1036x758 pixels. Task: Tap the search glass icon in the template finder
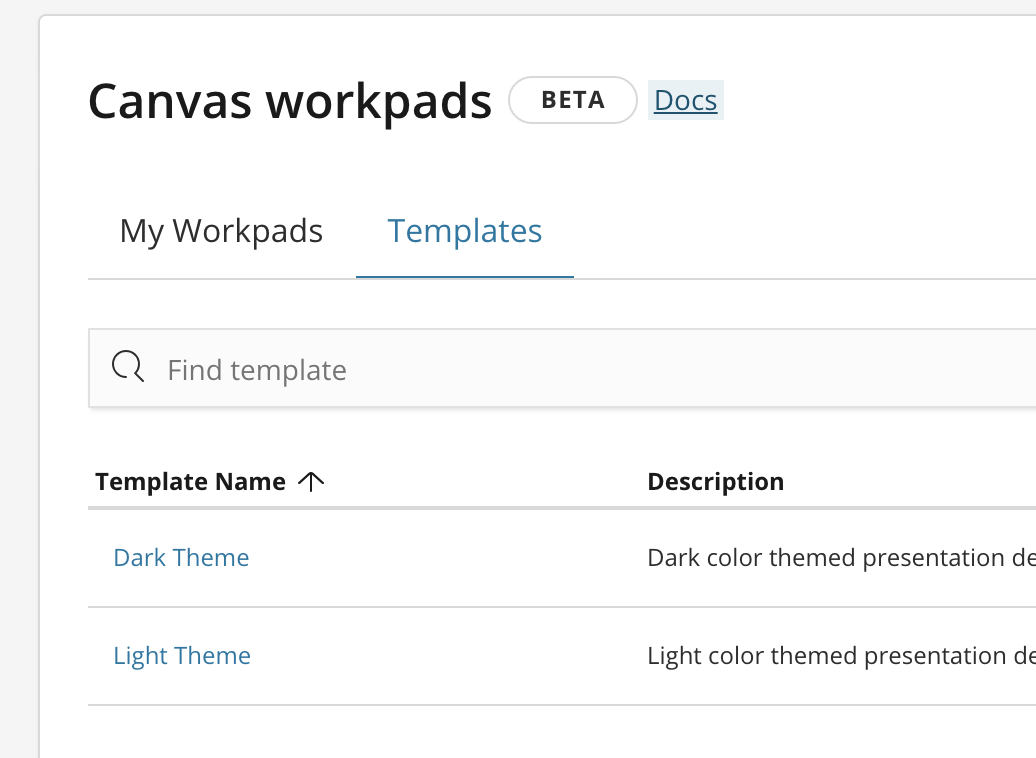(128, 367)
